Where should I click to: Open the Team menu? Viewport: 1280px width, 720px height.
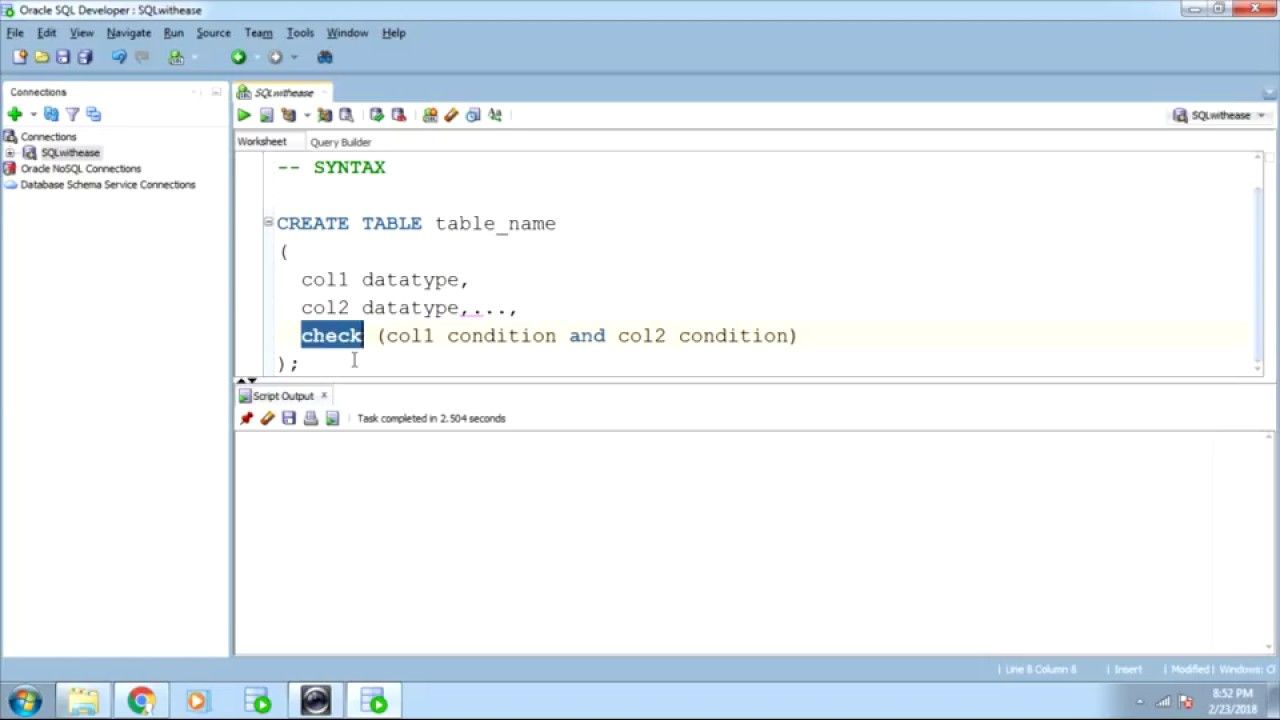pos(259,33)
